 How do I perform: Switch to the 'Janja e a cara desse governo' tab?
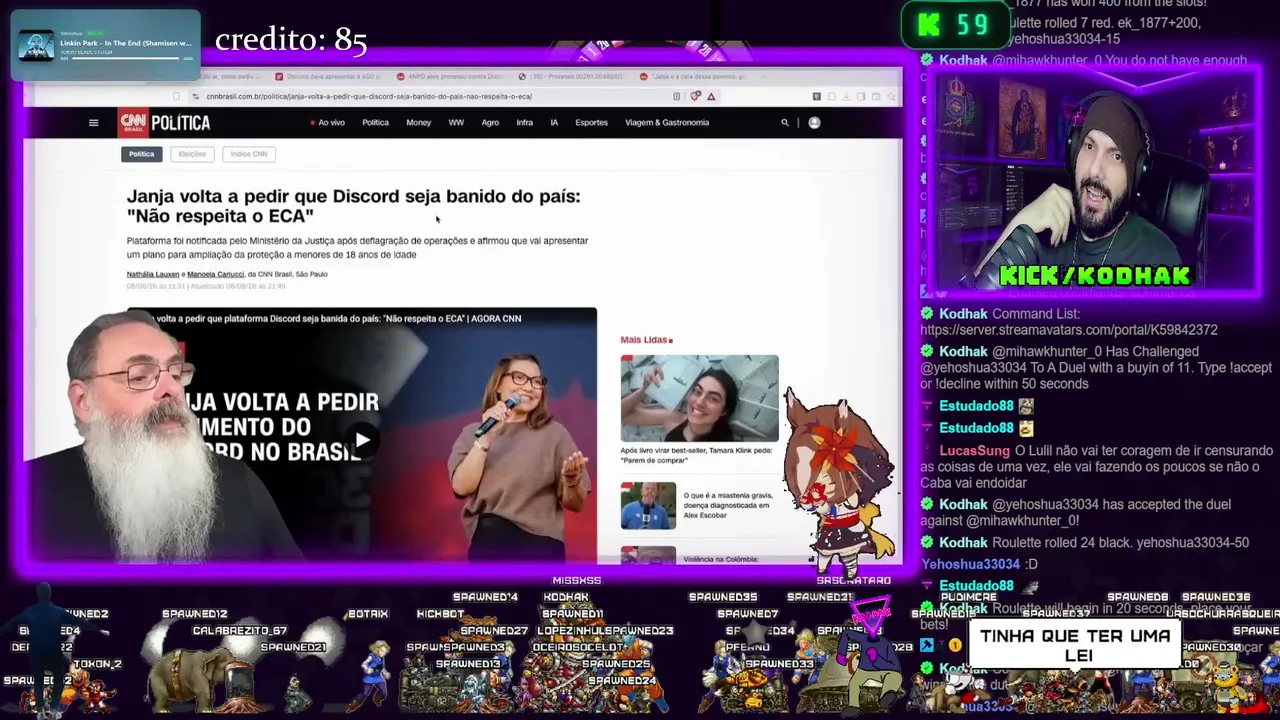695,76
